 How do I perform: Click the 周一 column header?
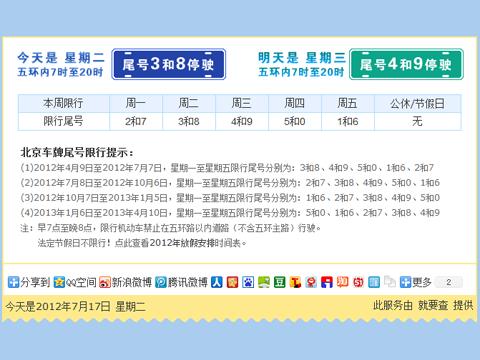pos(136,103)
